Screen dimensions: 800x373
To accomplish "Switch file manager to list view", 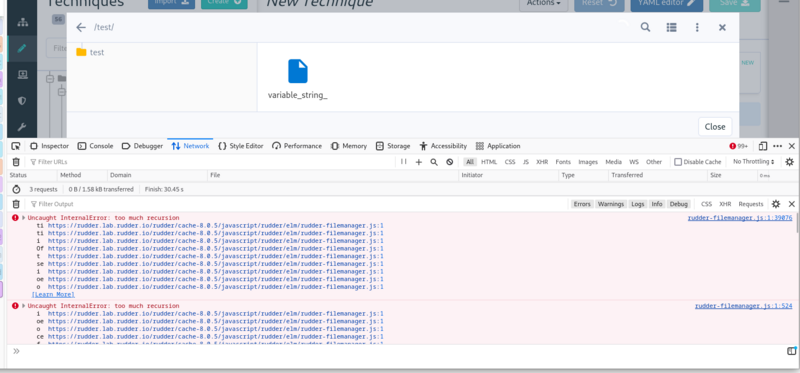I will coord(671,27).
